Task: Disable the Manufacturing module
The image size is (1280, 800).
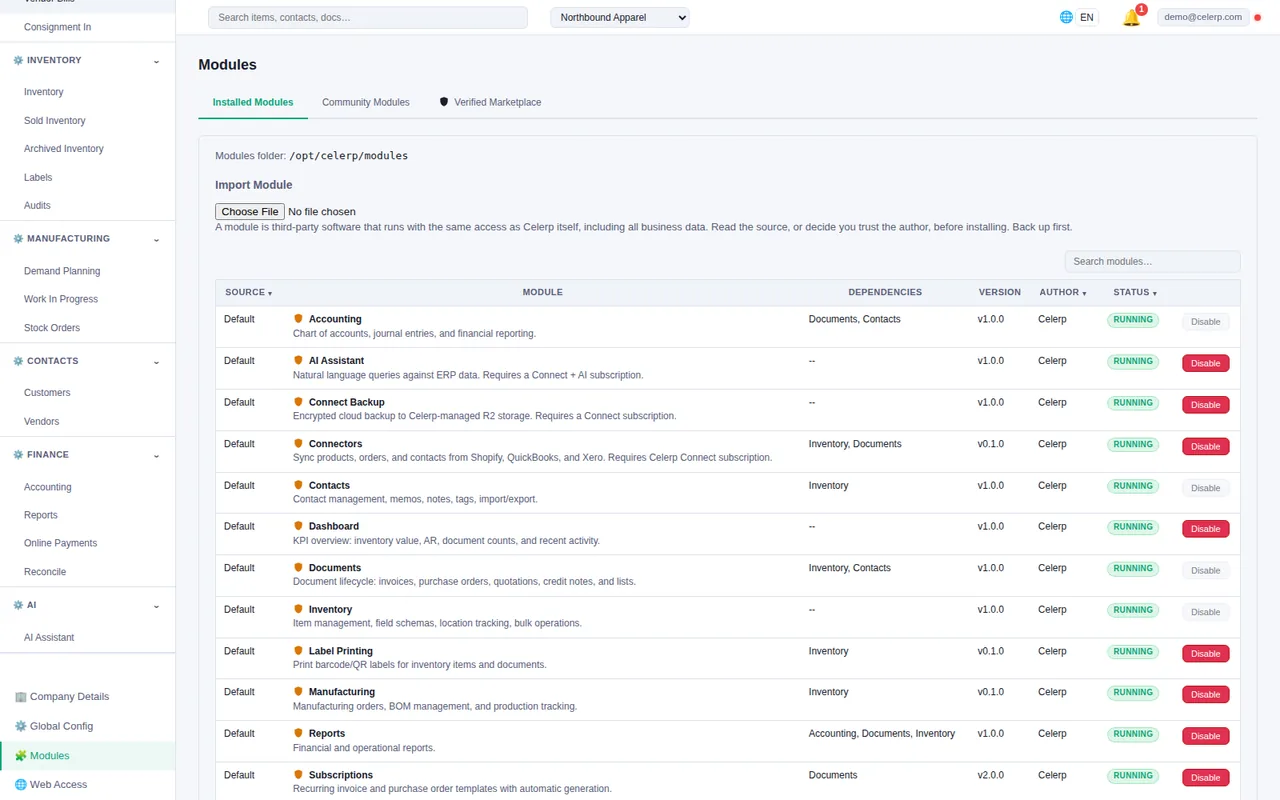Action: [1205, 694]
